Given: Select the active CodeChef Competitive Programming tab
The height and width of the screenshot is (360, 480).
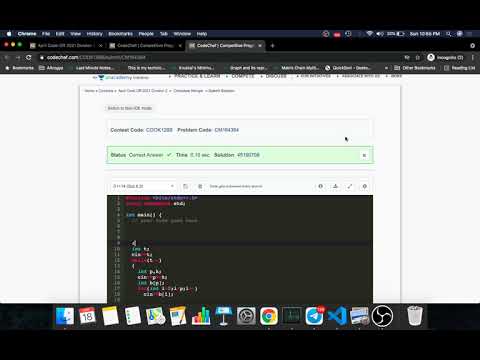Looking at the screenshot, I should click(x=224, y=45).
